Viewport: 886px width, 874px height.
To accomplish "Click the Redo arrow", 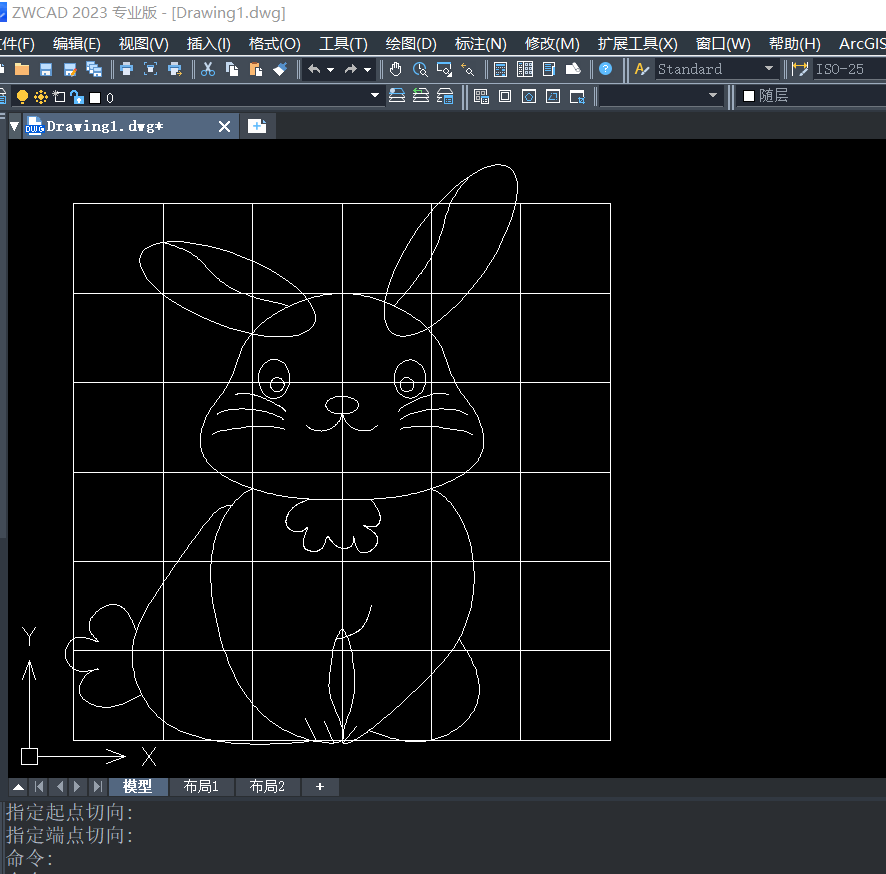I will coord(351,69).
